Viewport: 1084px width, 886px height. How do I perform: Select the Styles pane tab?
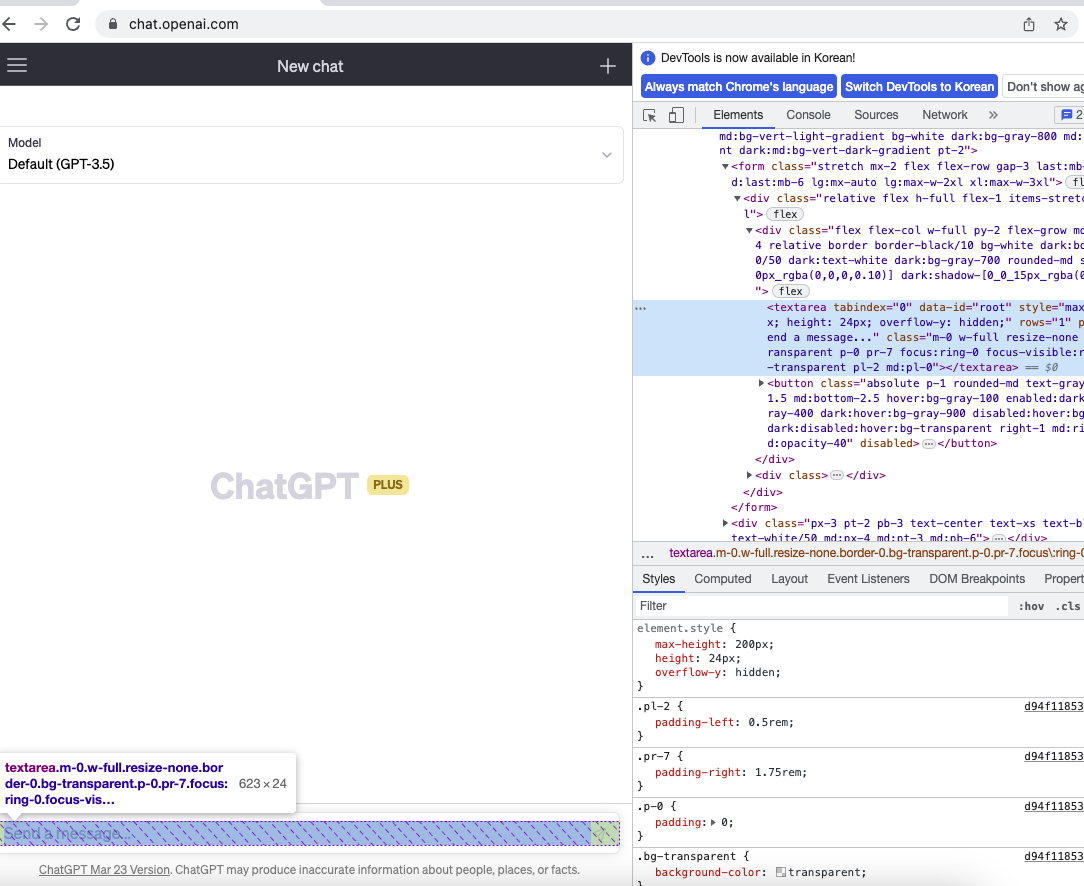click(x=658, y=579)
